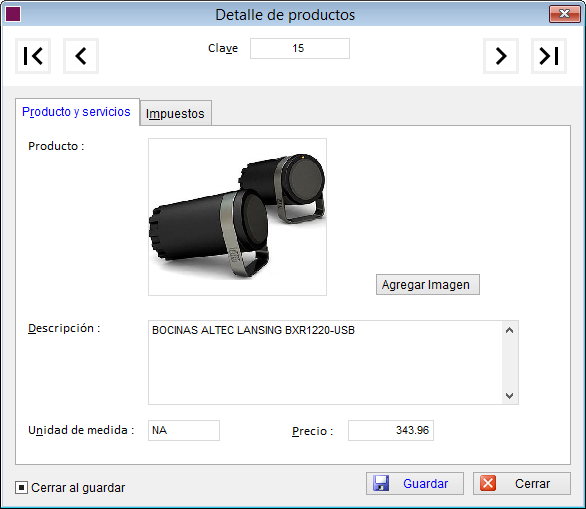Click the floppy disk save icon
This screenshot has height=509, width=586.
tap(381, 483)
